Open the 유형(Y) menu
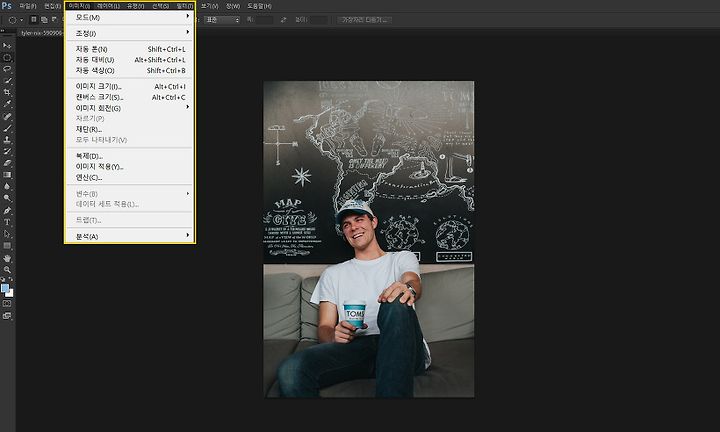The height and width of the screenshot is (432, 720). point(135,6)
